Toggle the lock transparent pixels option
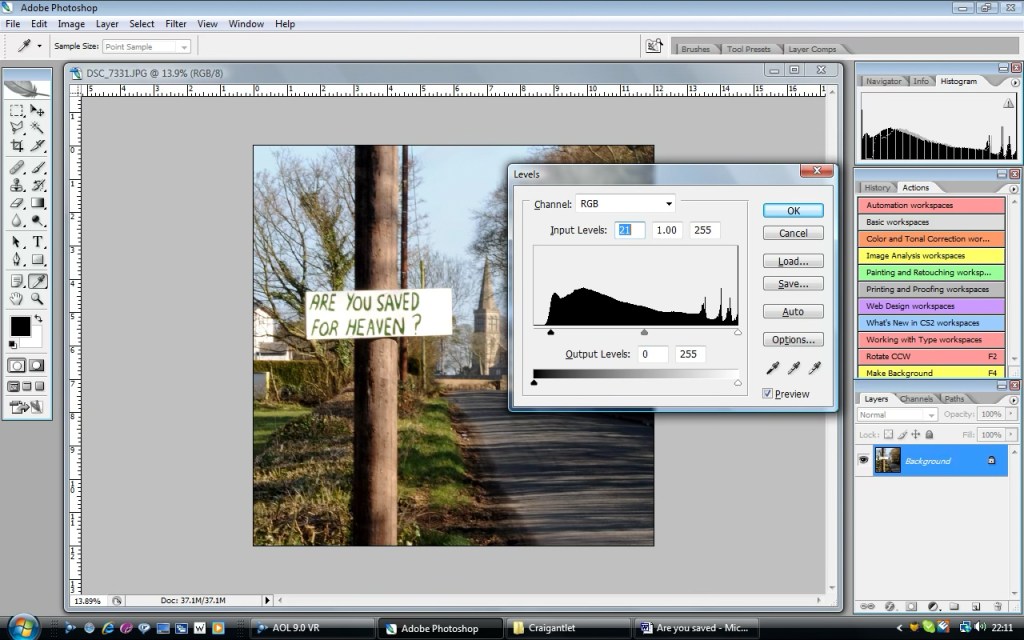This screenshot has width=1024, height=640. tap(888, 435)
